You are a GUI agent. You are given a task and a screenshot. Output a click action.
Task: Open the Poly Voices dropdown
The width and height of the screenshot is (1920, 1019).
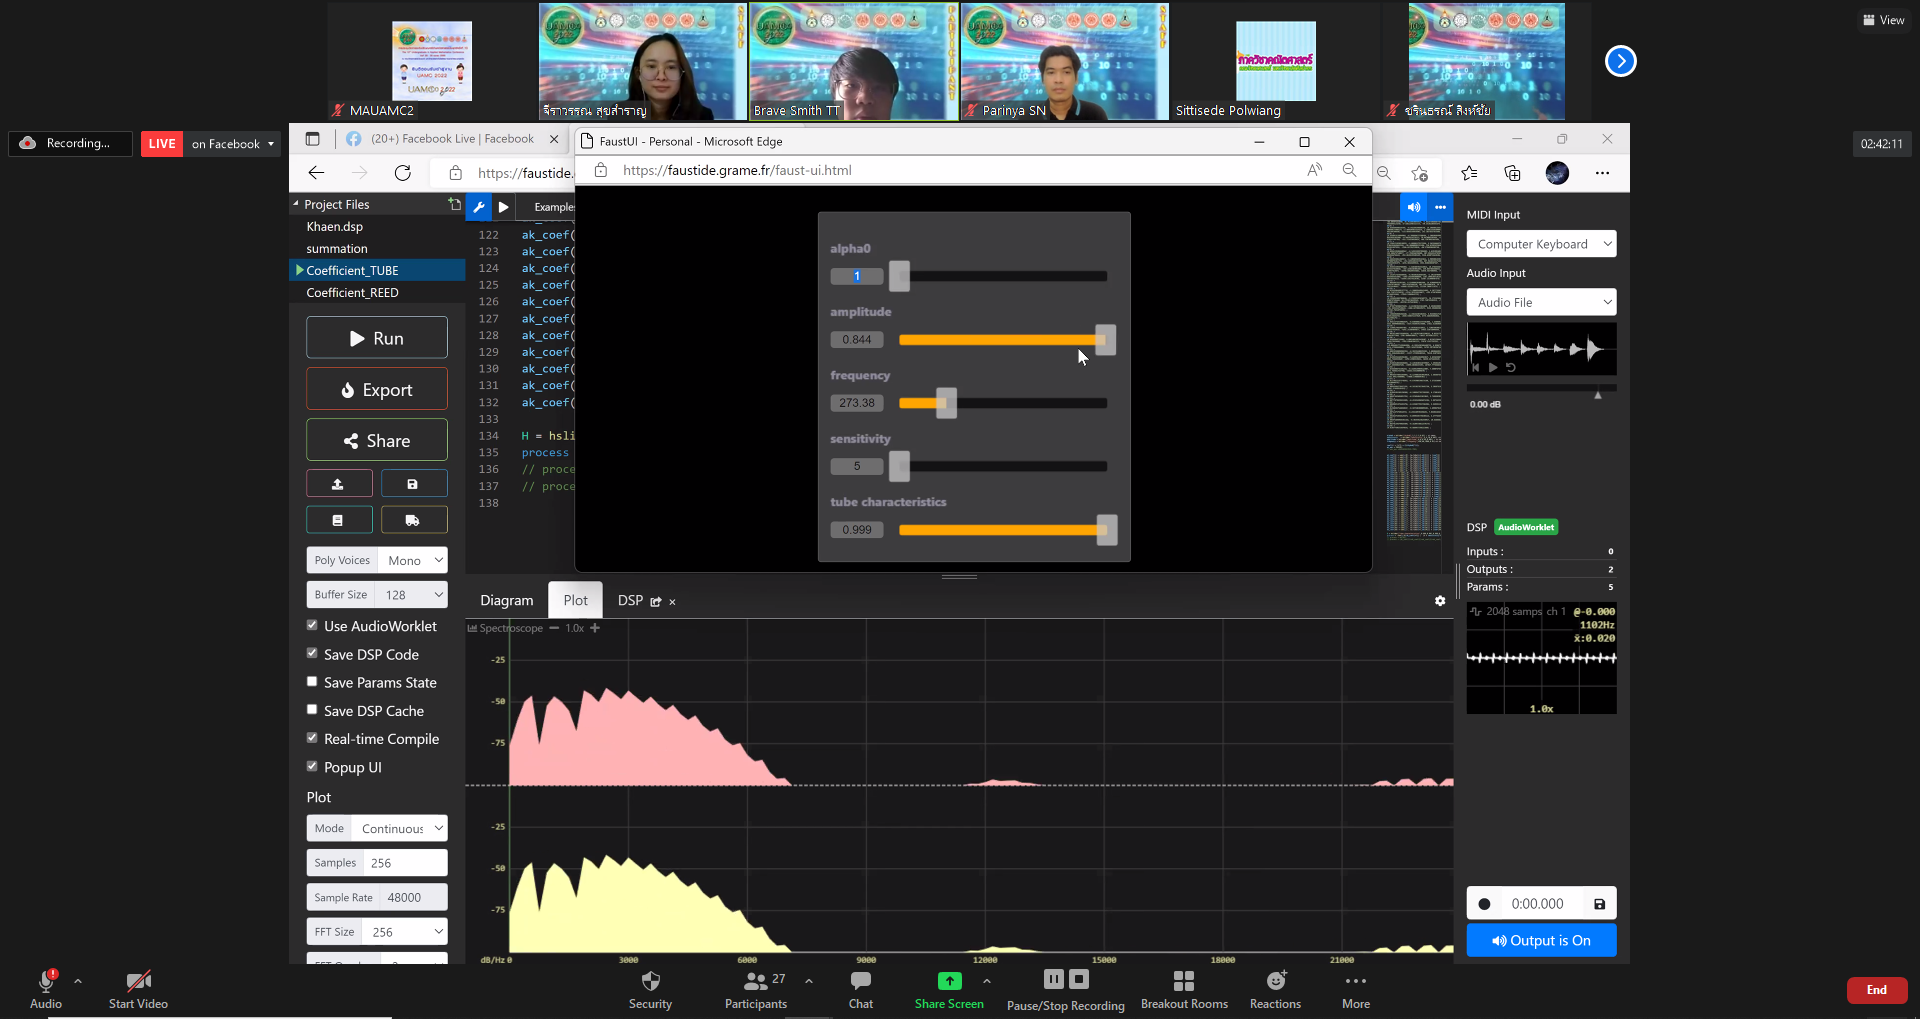coord(413,561)
